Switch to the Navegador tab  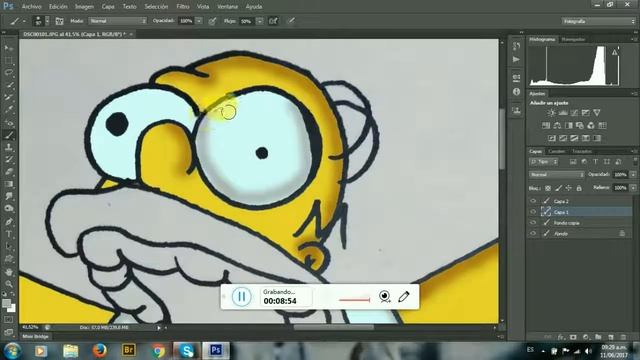[573, 40]
